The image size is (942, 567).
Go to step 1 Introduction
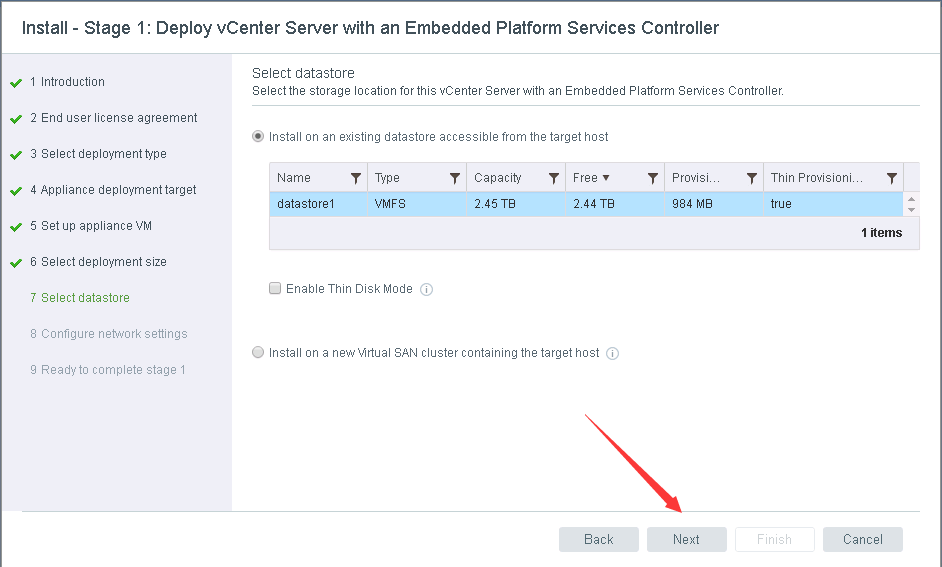[67, 82]
